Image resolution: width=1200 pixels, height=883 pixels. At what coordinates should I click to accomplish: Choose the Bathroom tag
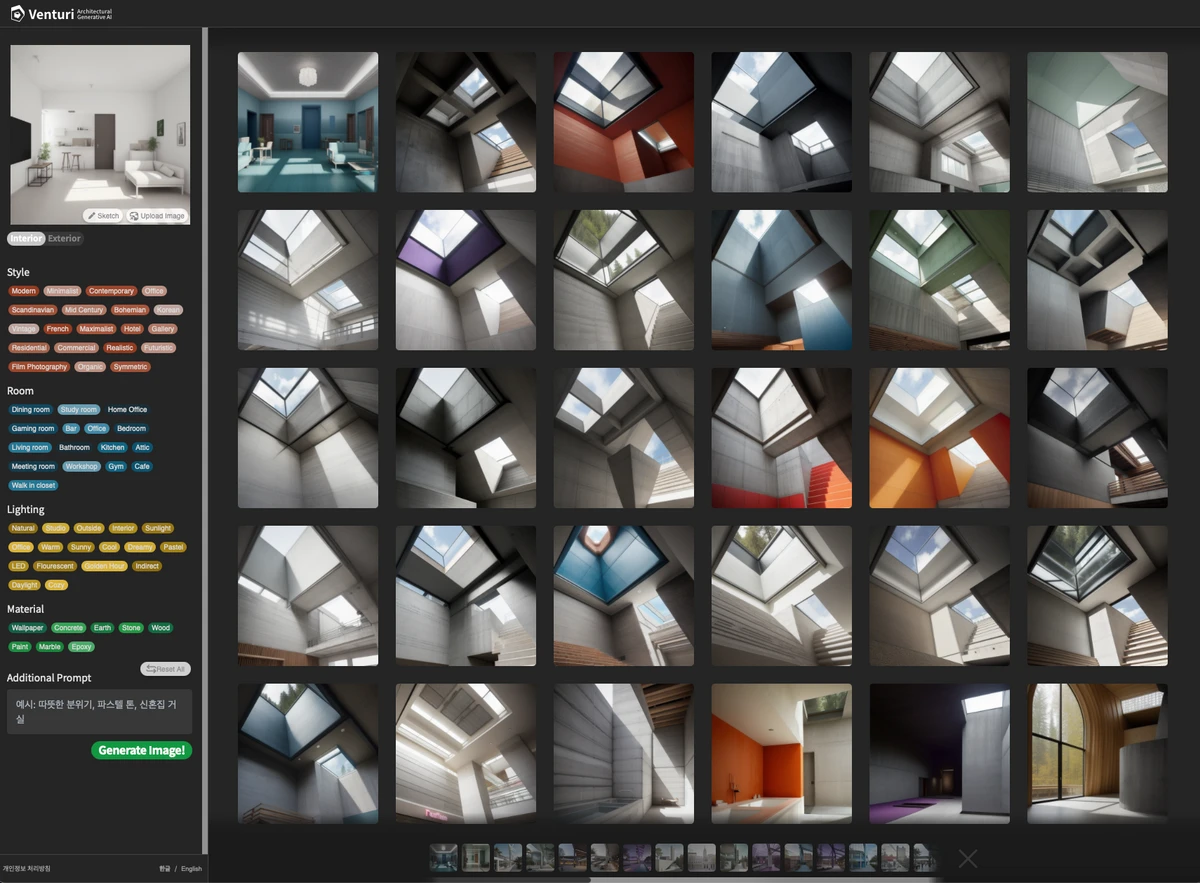tap(74, 448)
